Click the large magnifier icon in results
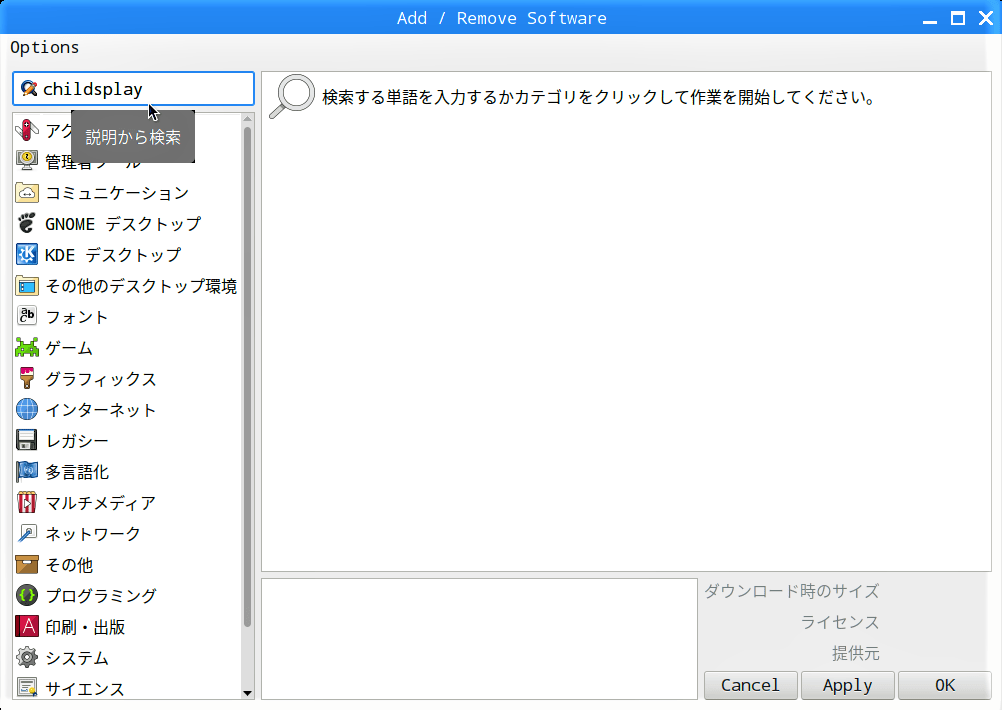Image resolution: width=1002 pixels, height=710 pixels. point(292,96)
